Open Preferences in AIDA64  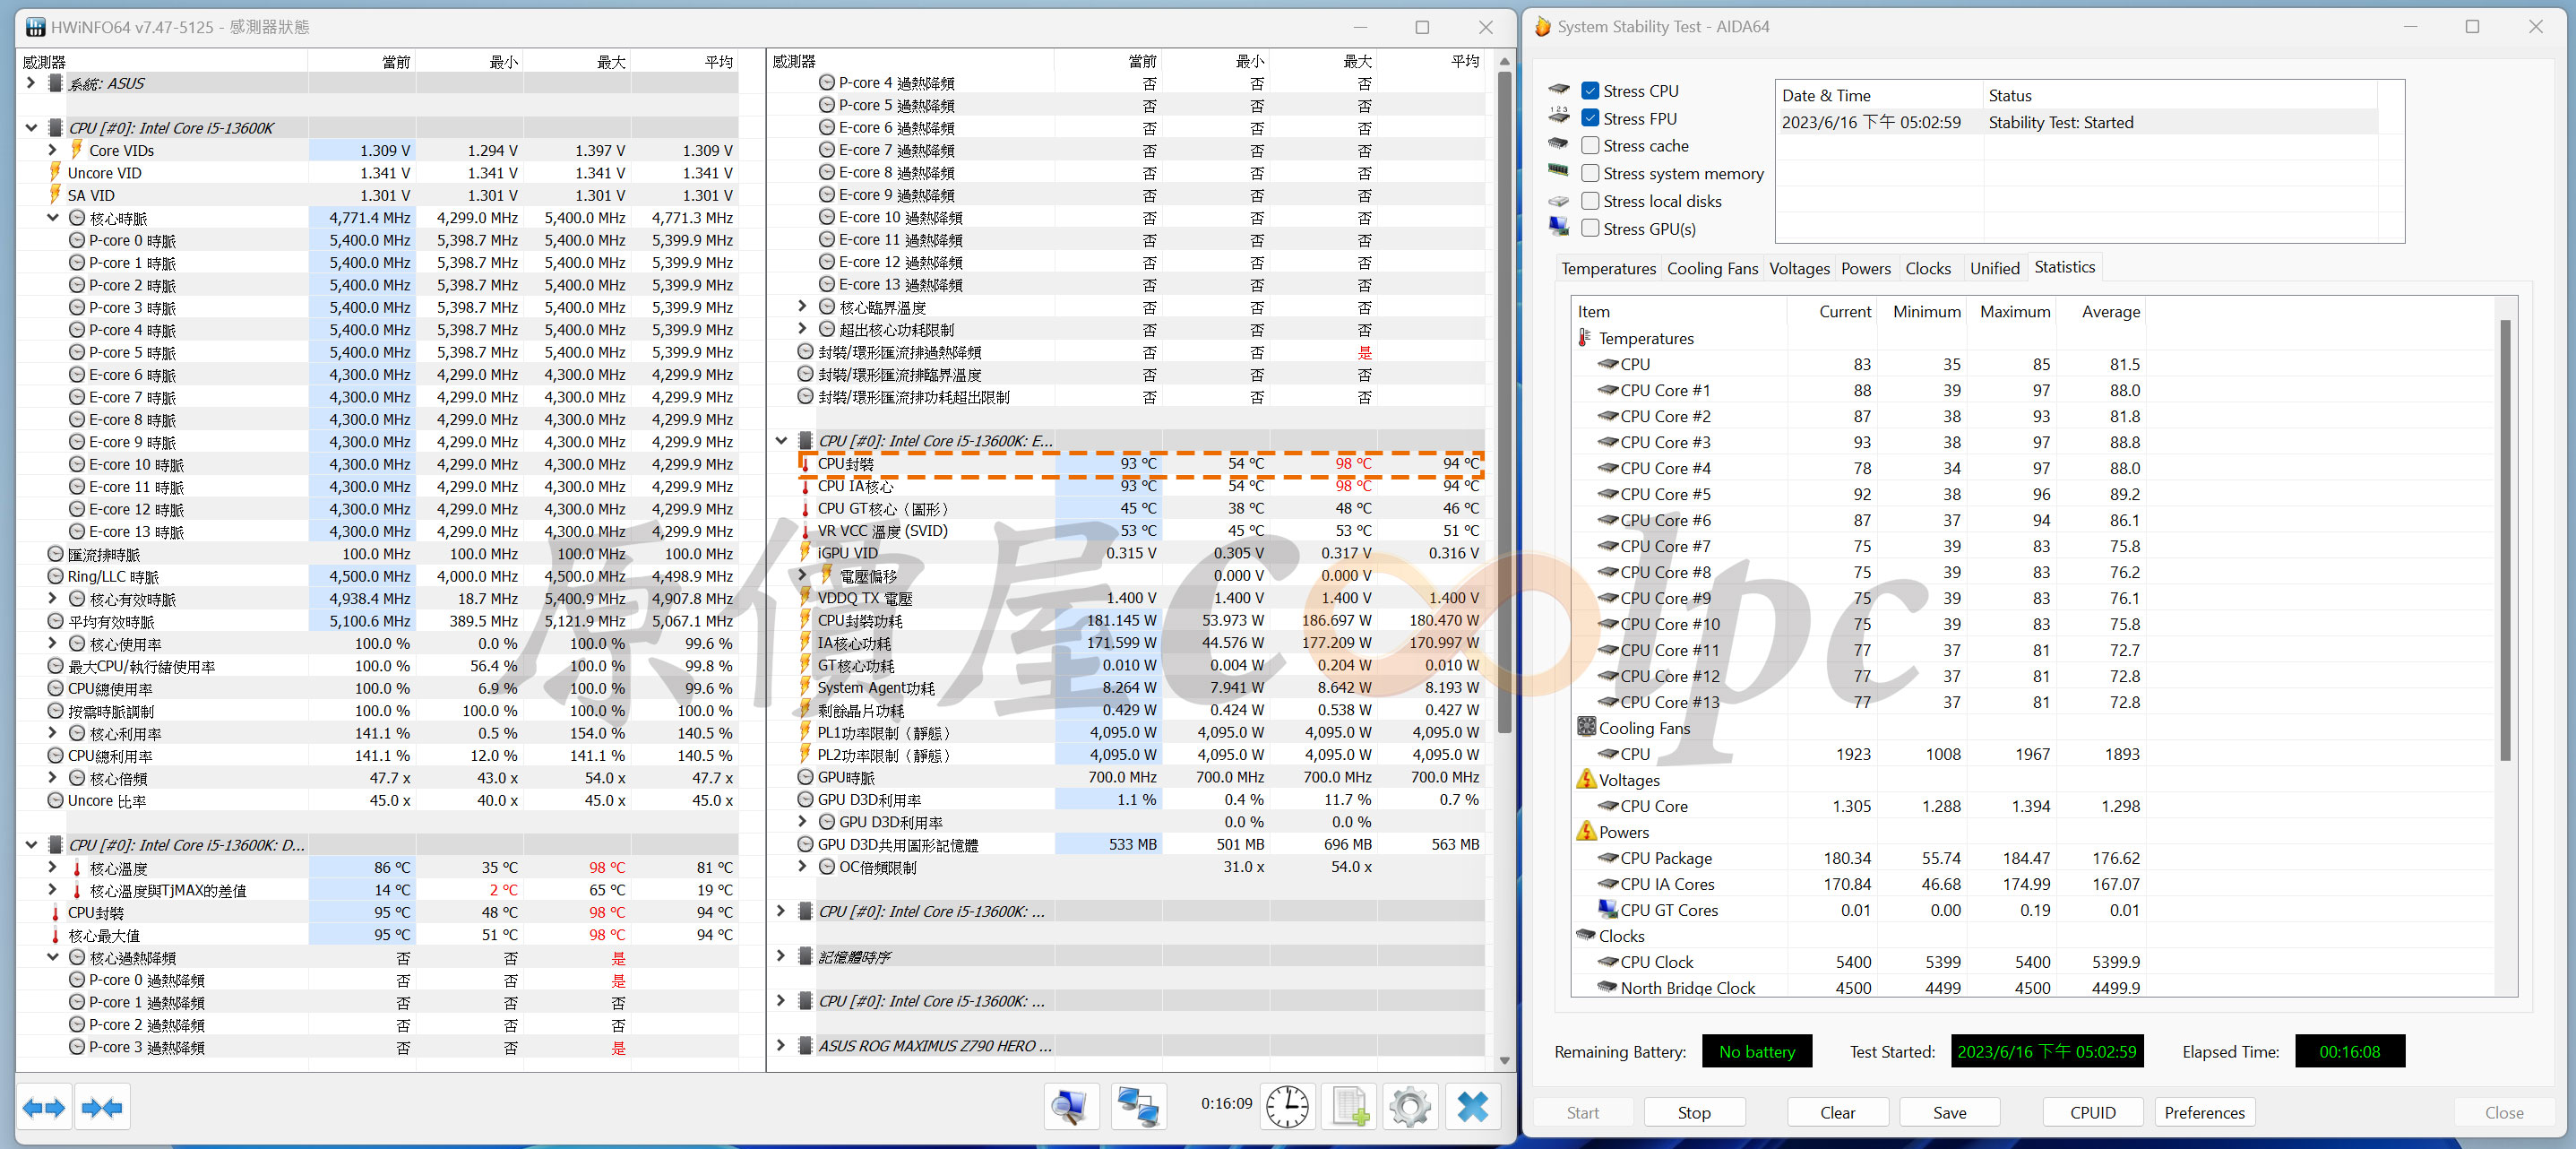(2204, 1112)
